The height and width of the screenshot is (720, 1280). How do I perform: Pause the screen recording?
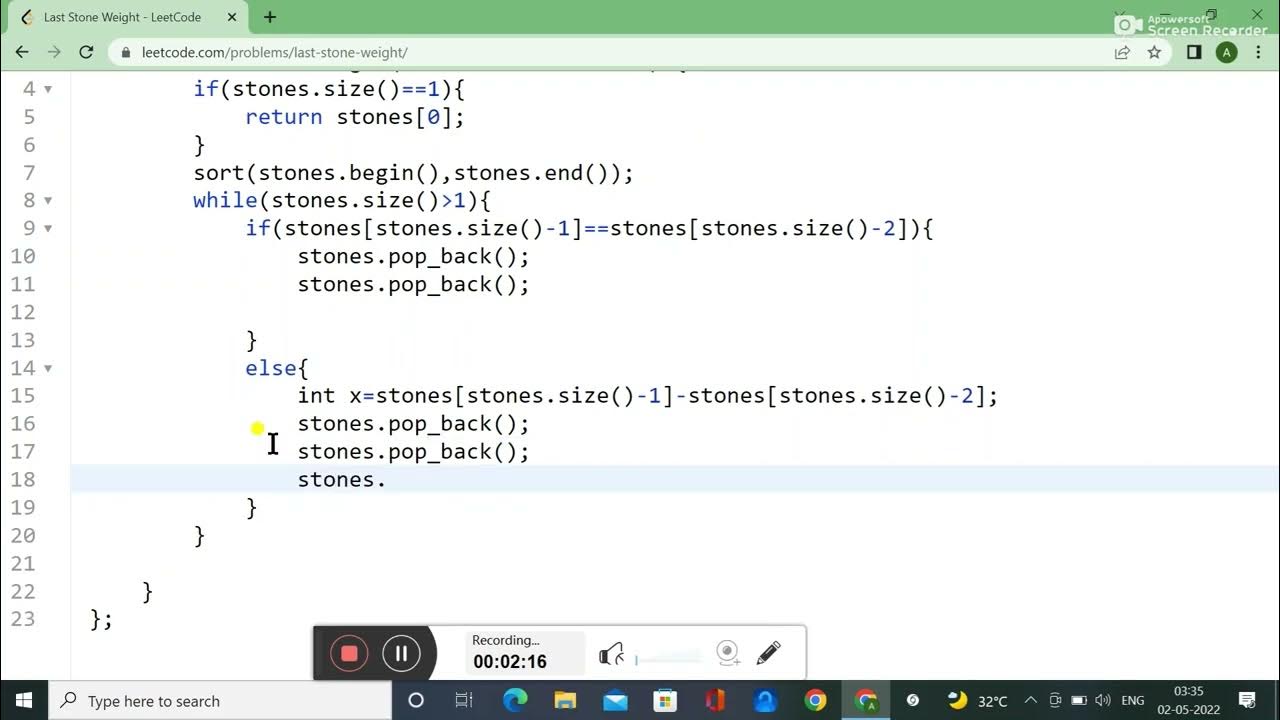tap(401, 654)
